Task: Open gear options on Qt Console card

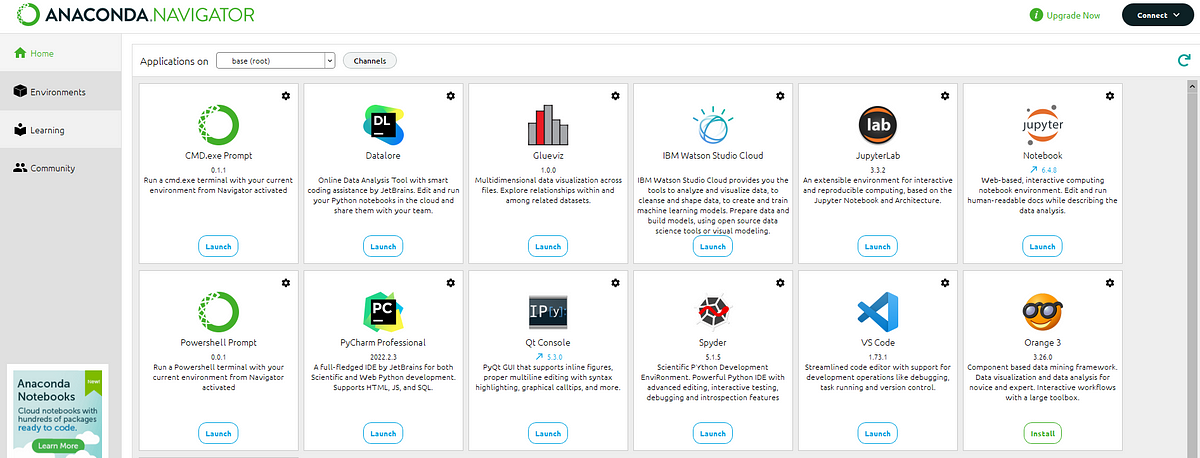Action: point(615,283)
